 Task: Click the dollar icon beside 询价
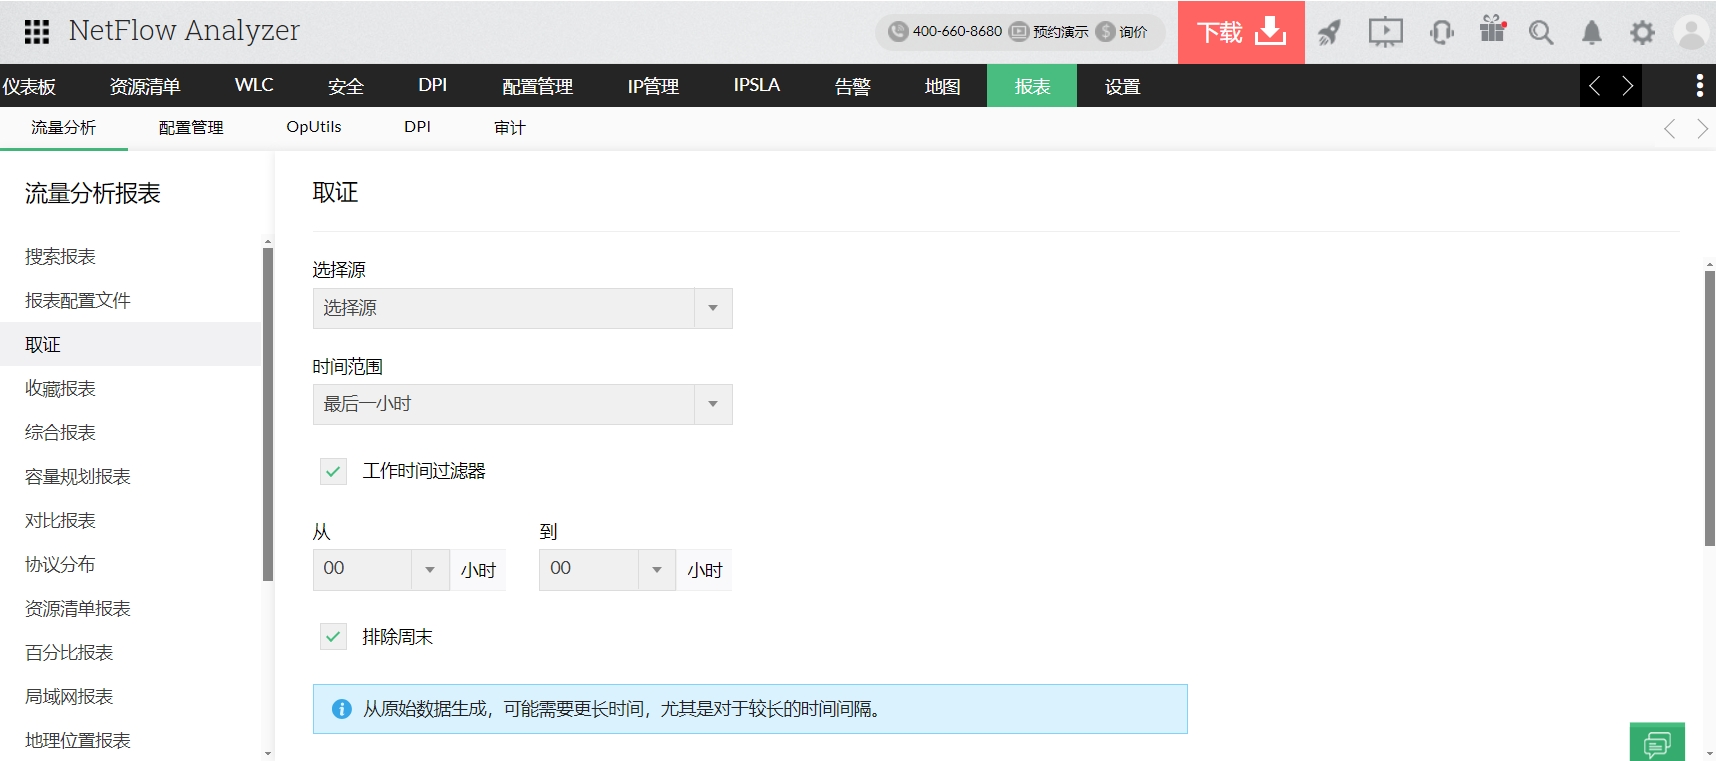pos(1105,31)
